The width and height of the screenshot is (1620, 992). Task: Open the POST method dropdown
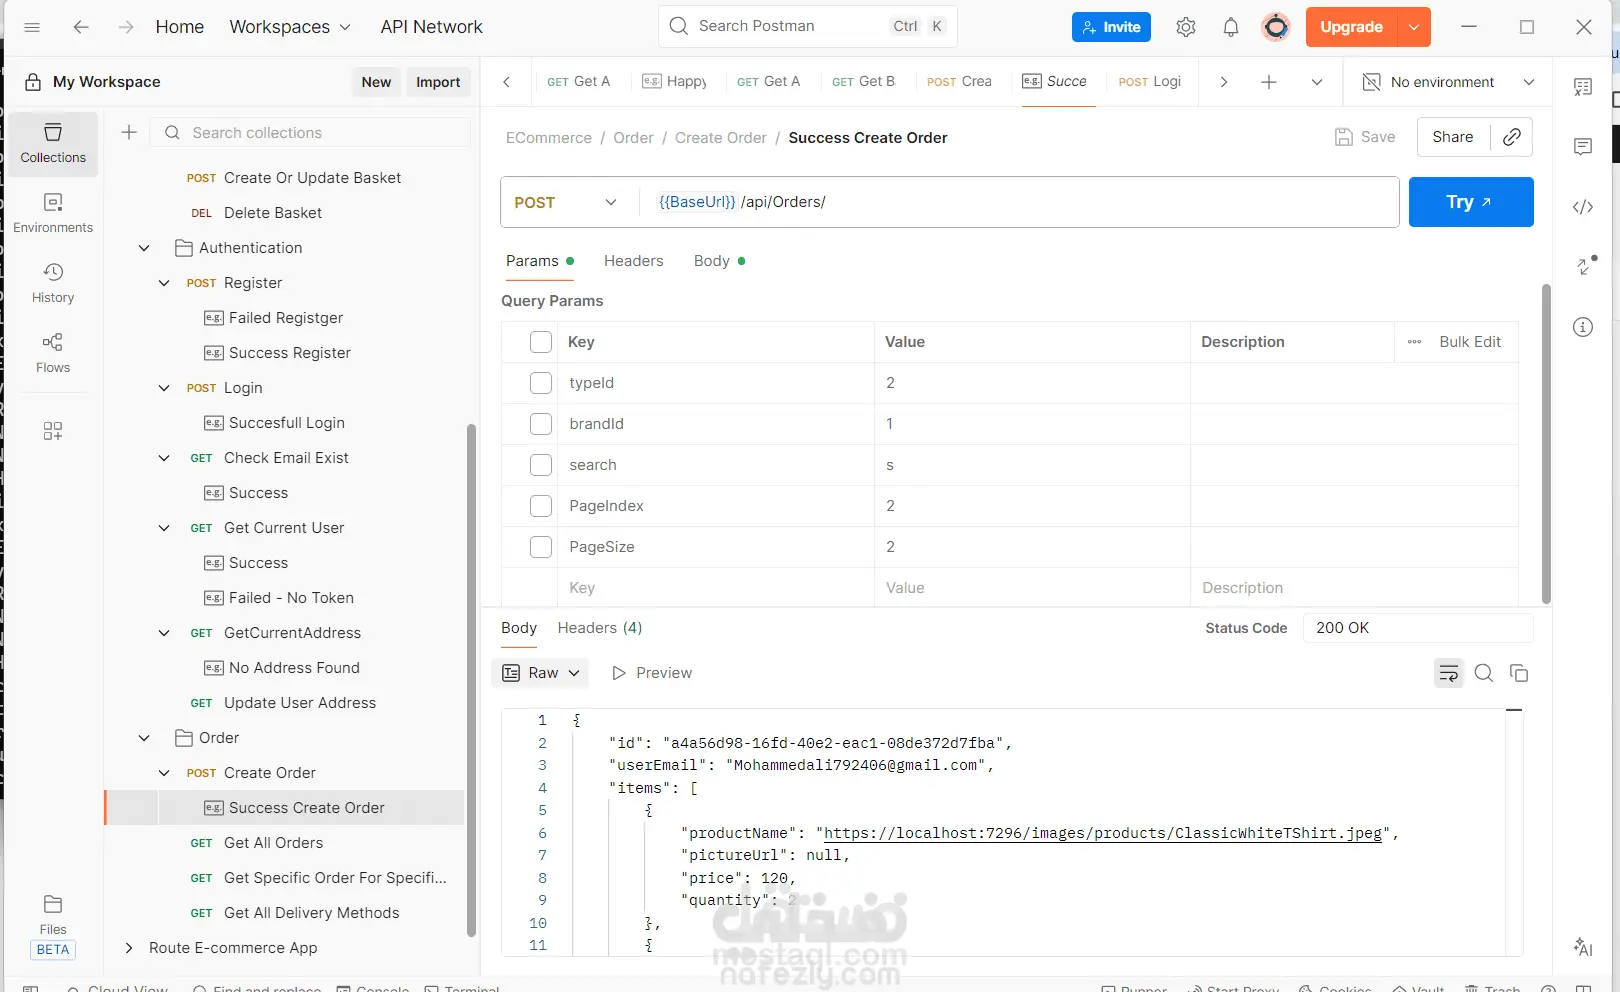pyautogui.click(x=567, y=202)
